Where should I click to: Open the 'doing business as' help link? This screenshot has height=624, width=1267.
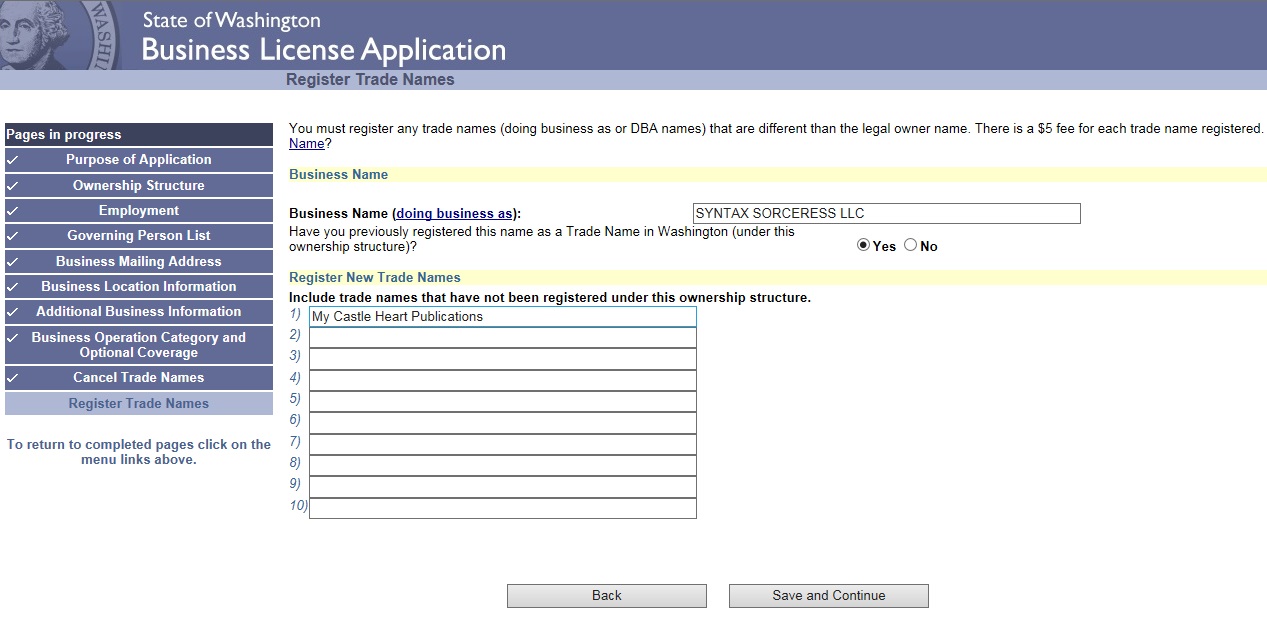[x=455, y=214]
